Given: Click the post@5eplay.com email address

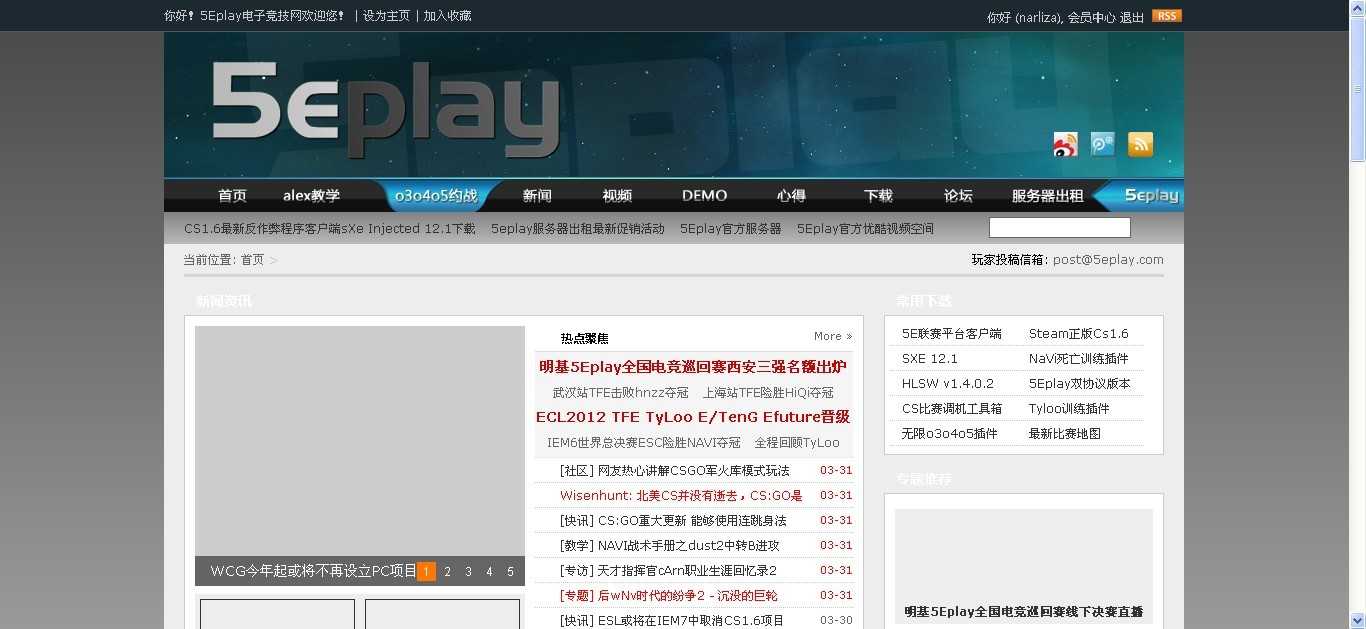Looking at the screenshot, I should (1108, 260).
